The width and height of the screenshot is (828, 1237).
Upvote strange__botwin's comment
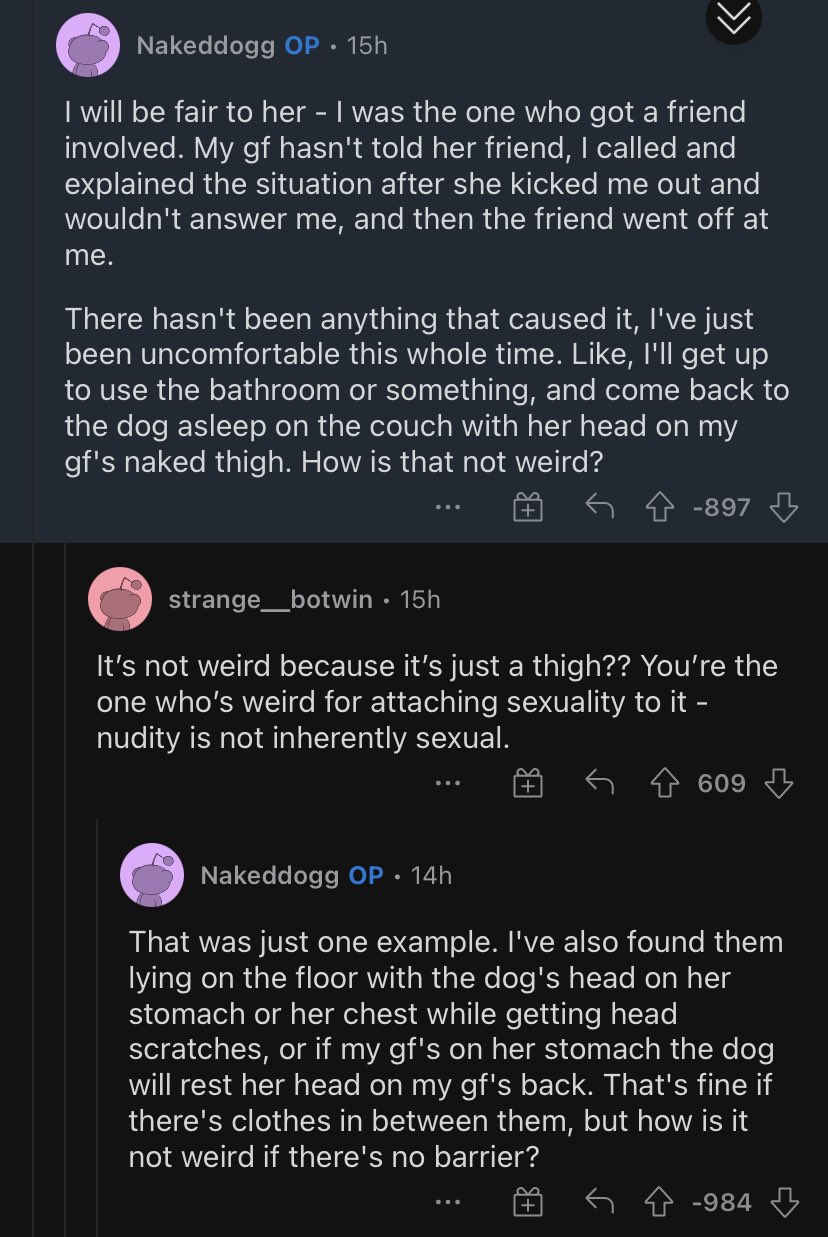click(x=663, y=783)
